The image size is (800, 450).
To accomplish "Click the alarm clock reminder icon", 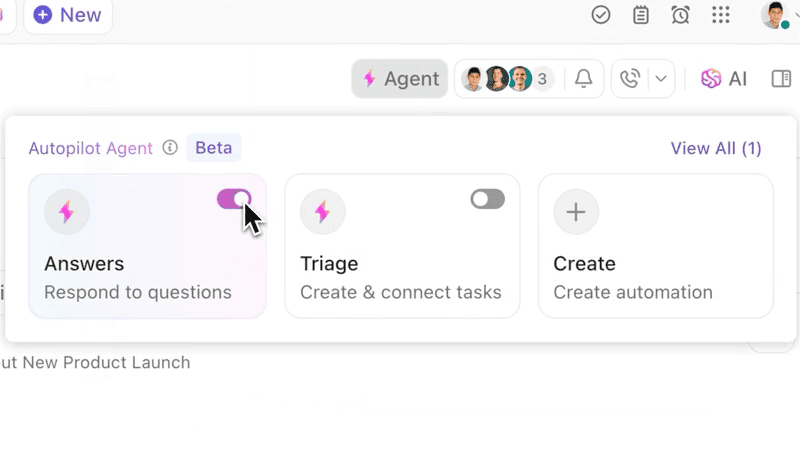I will pyautogui.click(x=681, y=15).
